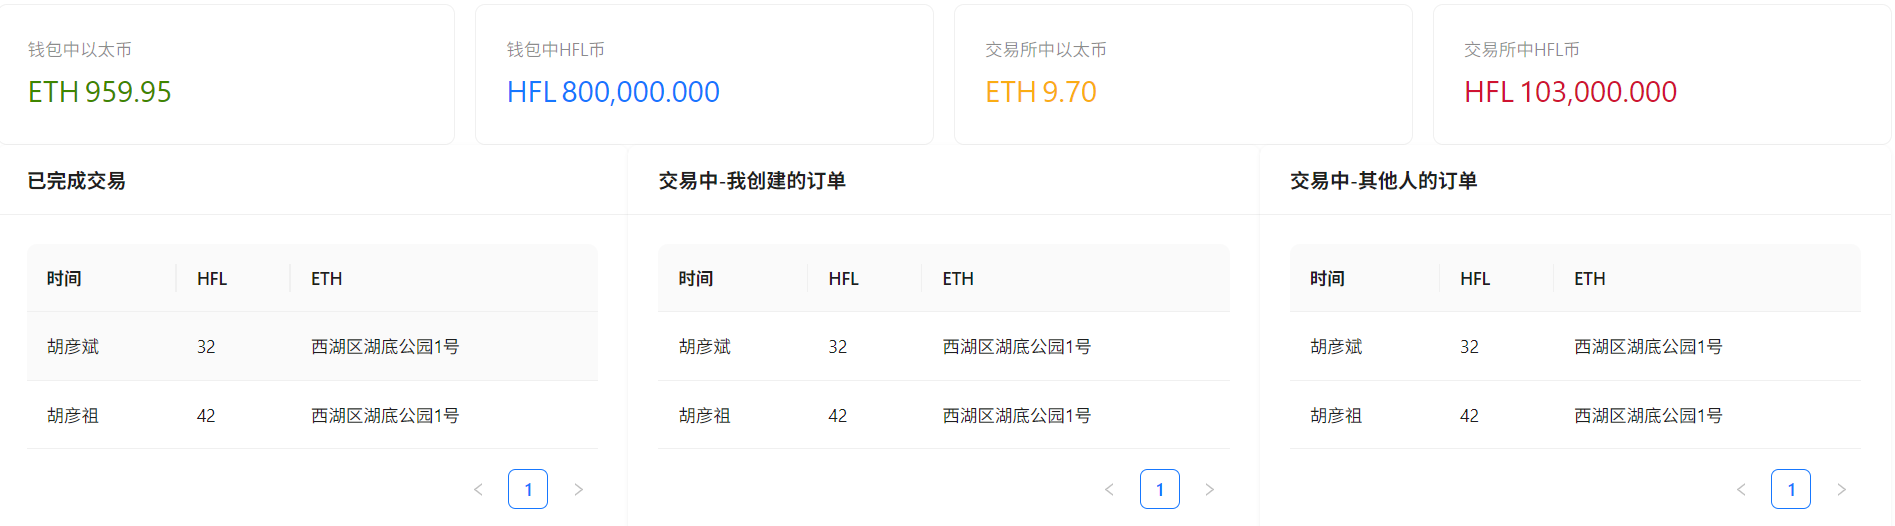The height and width of the screenshot is (526, 1895).
Task: Click the 交易所中以太币 ETH 9.70 card
Action: [x=1183, y=75]
